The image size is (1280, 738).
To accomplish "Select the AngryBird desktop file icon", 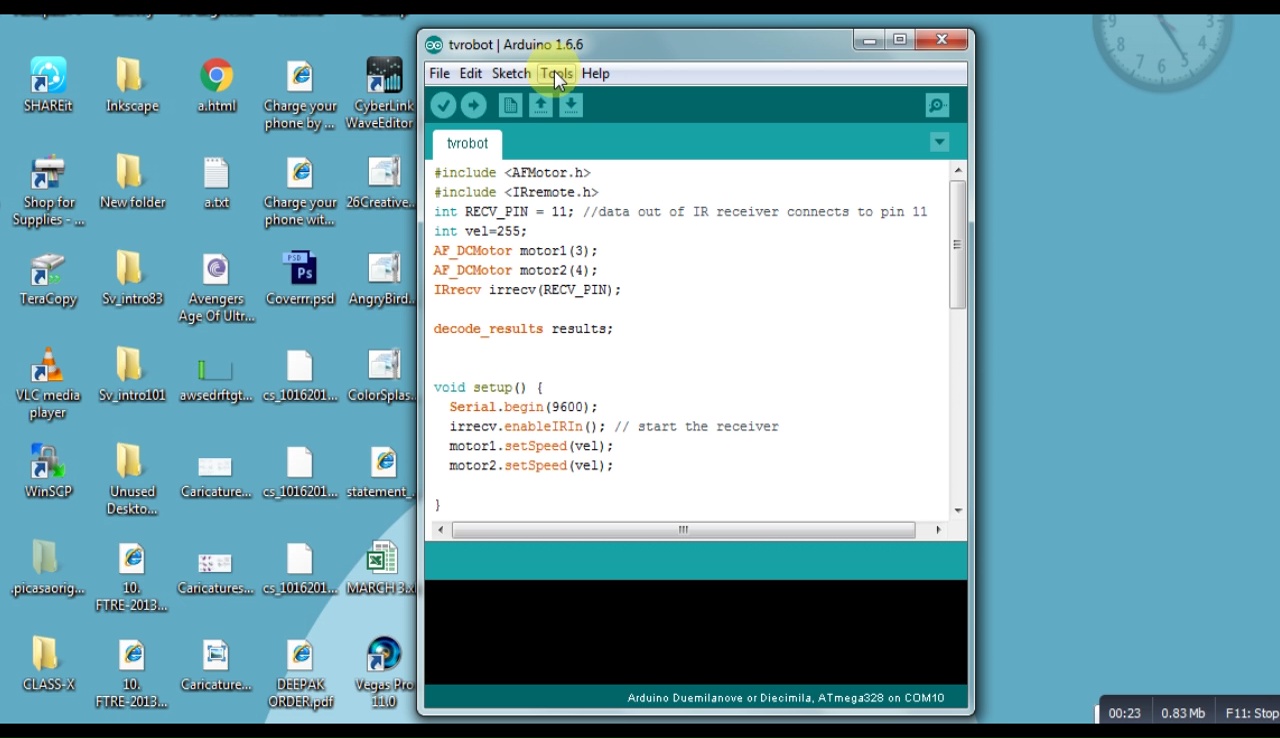I will [381, 278].
